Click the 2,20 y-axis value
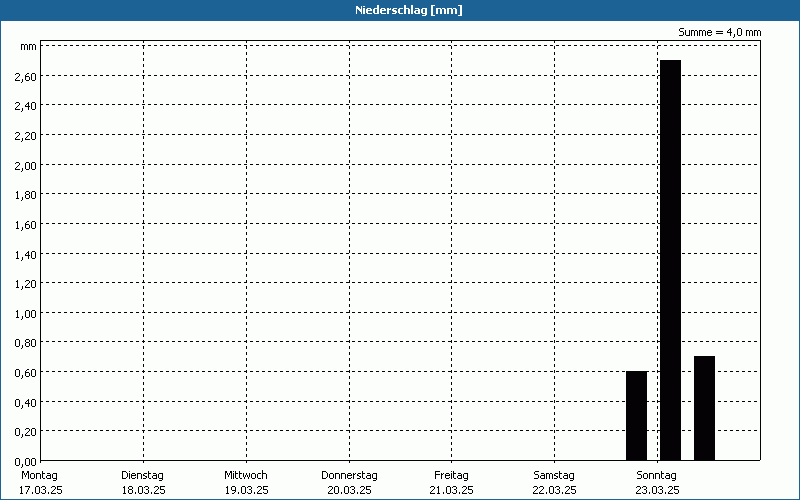Screen dimensions: 800x500 pyautogui.click(x=26, y=136)
